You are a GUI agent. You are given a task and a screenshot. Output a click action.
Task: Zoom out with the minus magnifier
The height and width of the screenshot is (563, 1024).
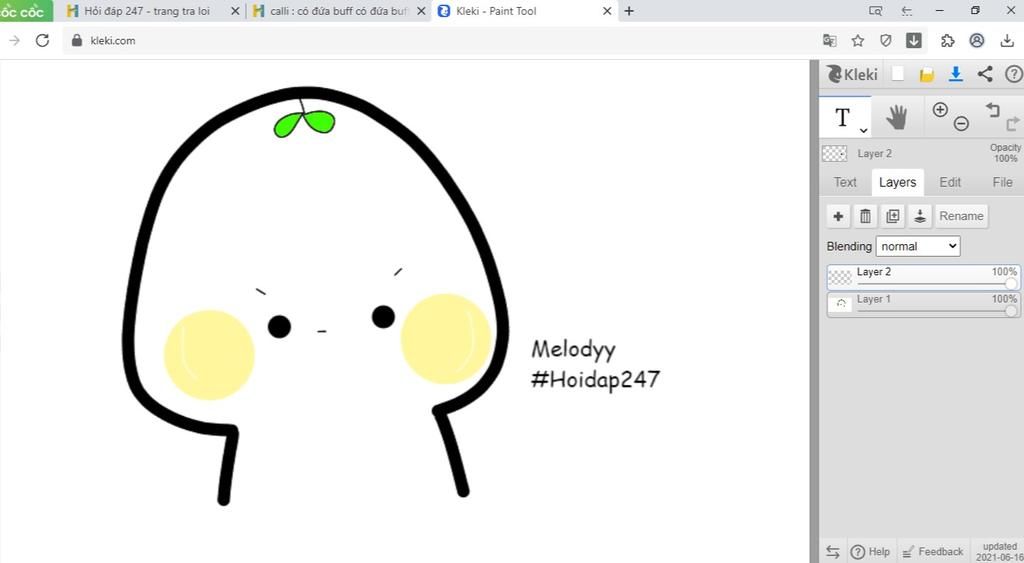tap(961, 123)
